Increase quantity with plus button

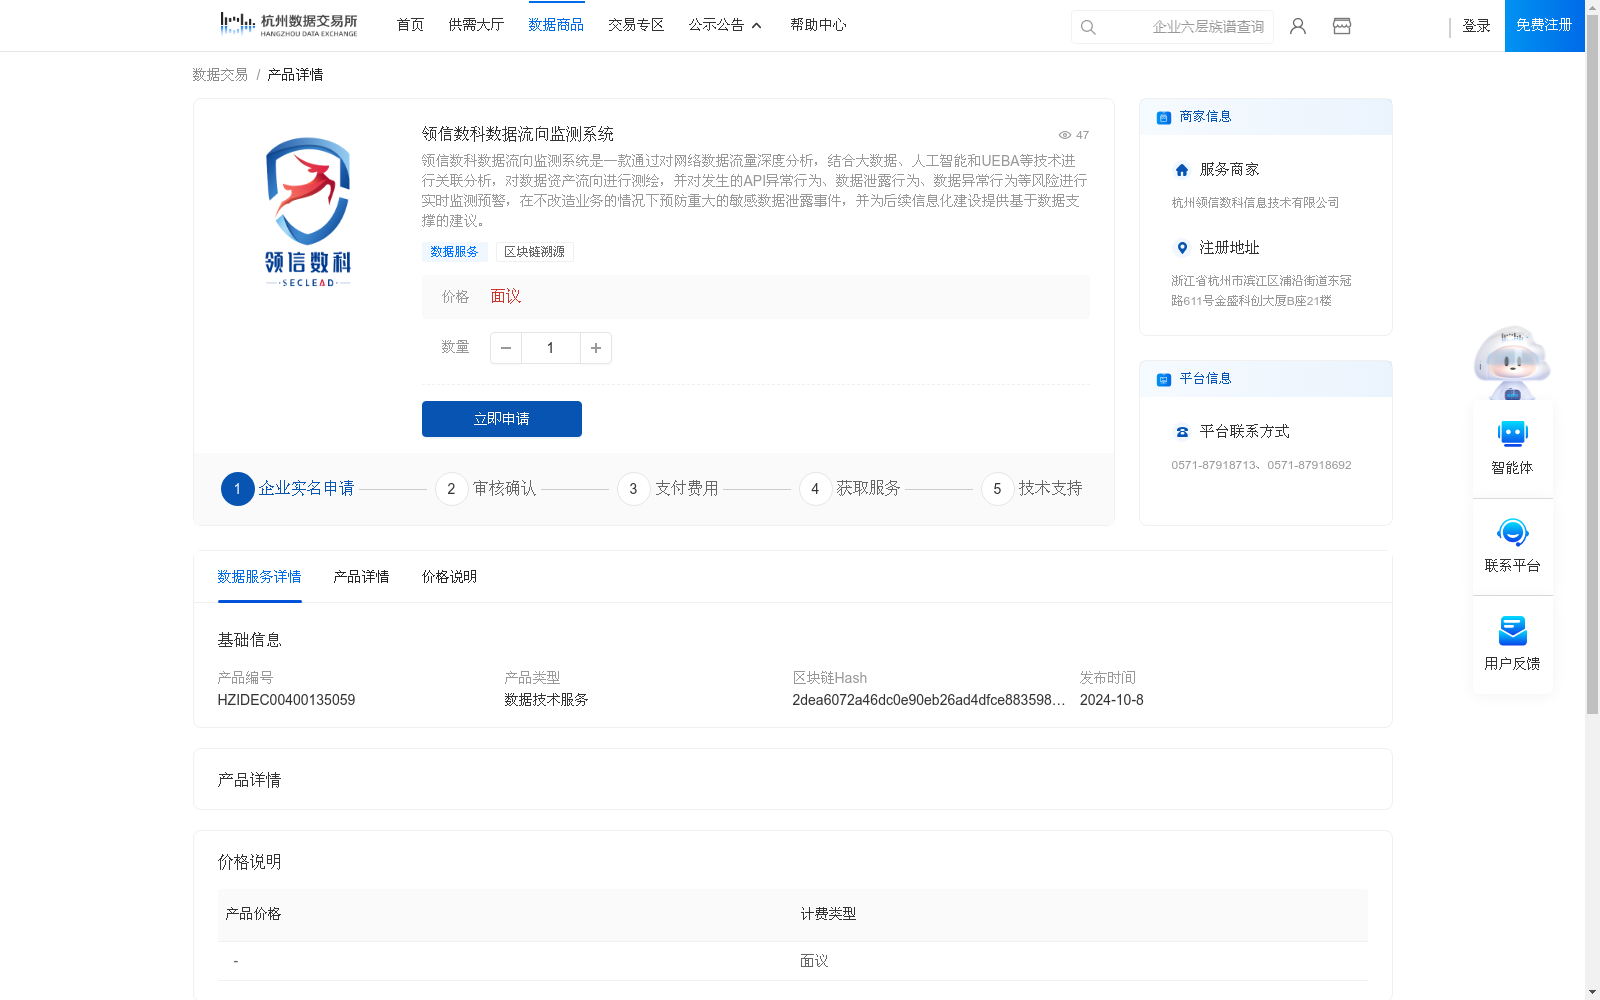click(x=596, y=348)
